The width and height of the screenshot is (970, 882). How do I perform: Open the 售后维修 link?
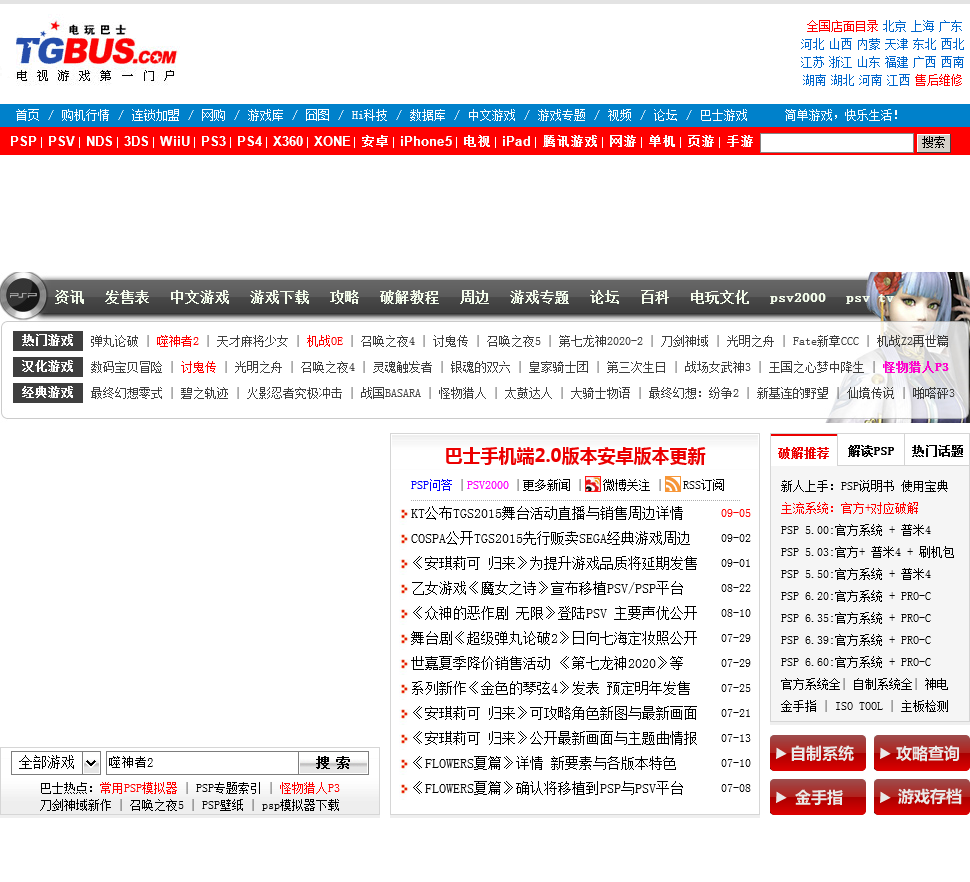click(x=938, y=80)
